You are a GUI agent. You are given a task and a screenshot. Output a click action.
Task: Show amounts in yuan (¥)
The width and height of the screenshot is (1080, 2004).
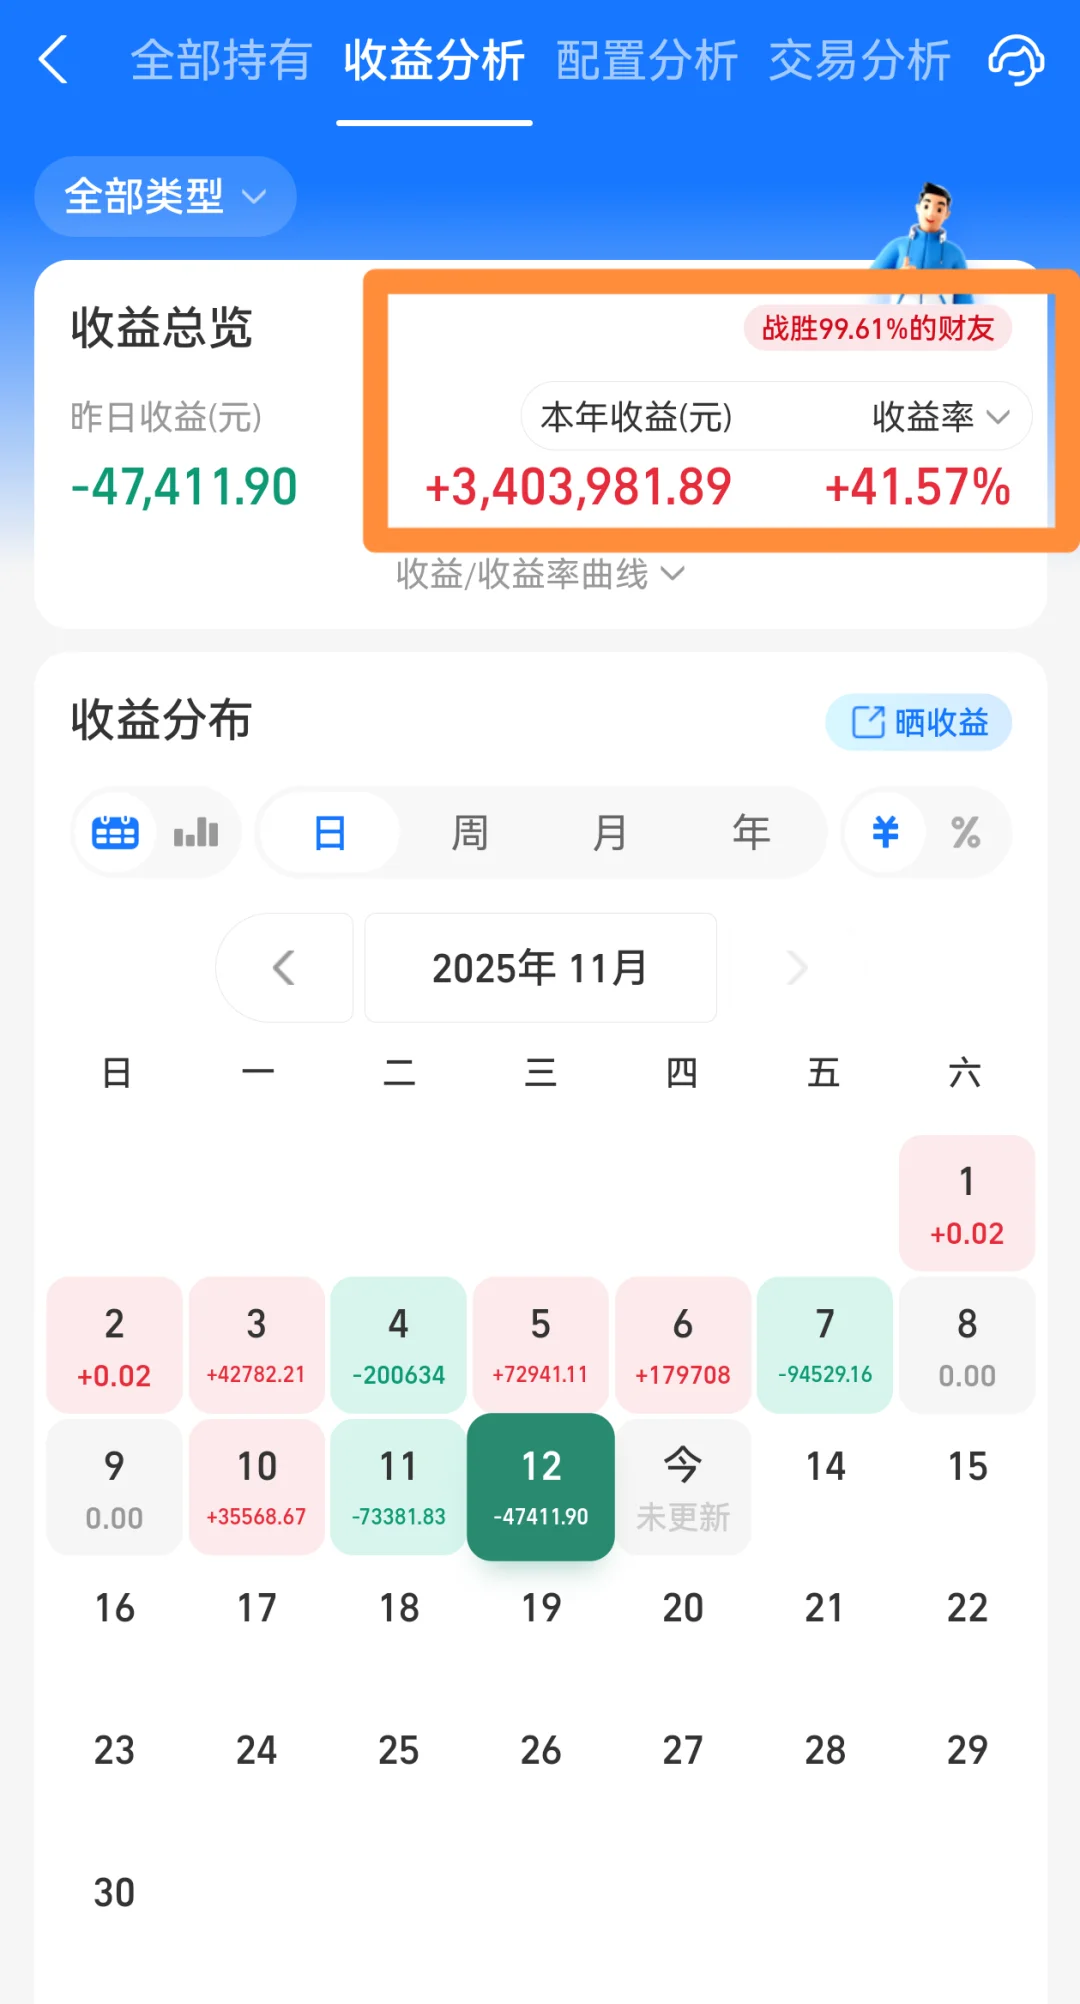pos(885,832)
